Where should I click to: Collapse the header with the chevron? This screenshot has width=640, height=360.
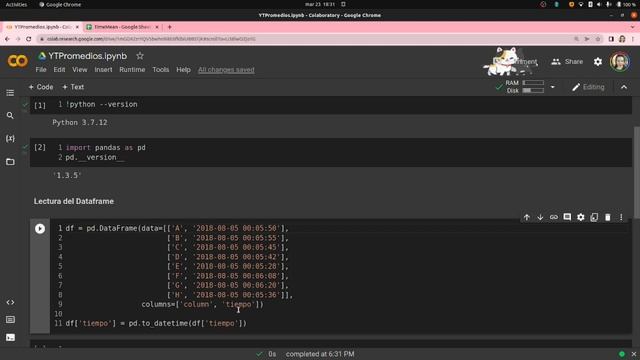(624, 87)
